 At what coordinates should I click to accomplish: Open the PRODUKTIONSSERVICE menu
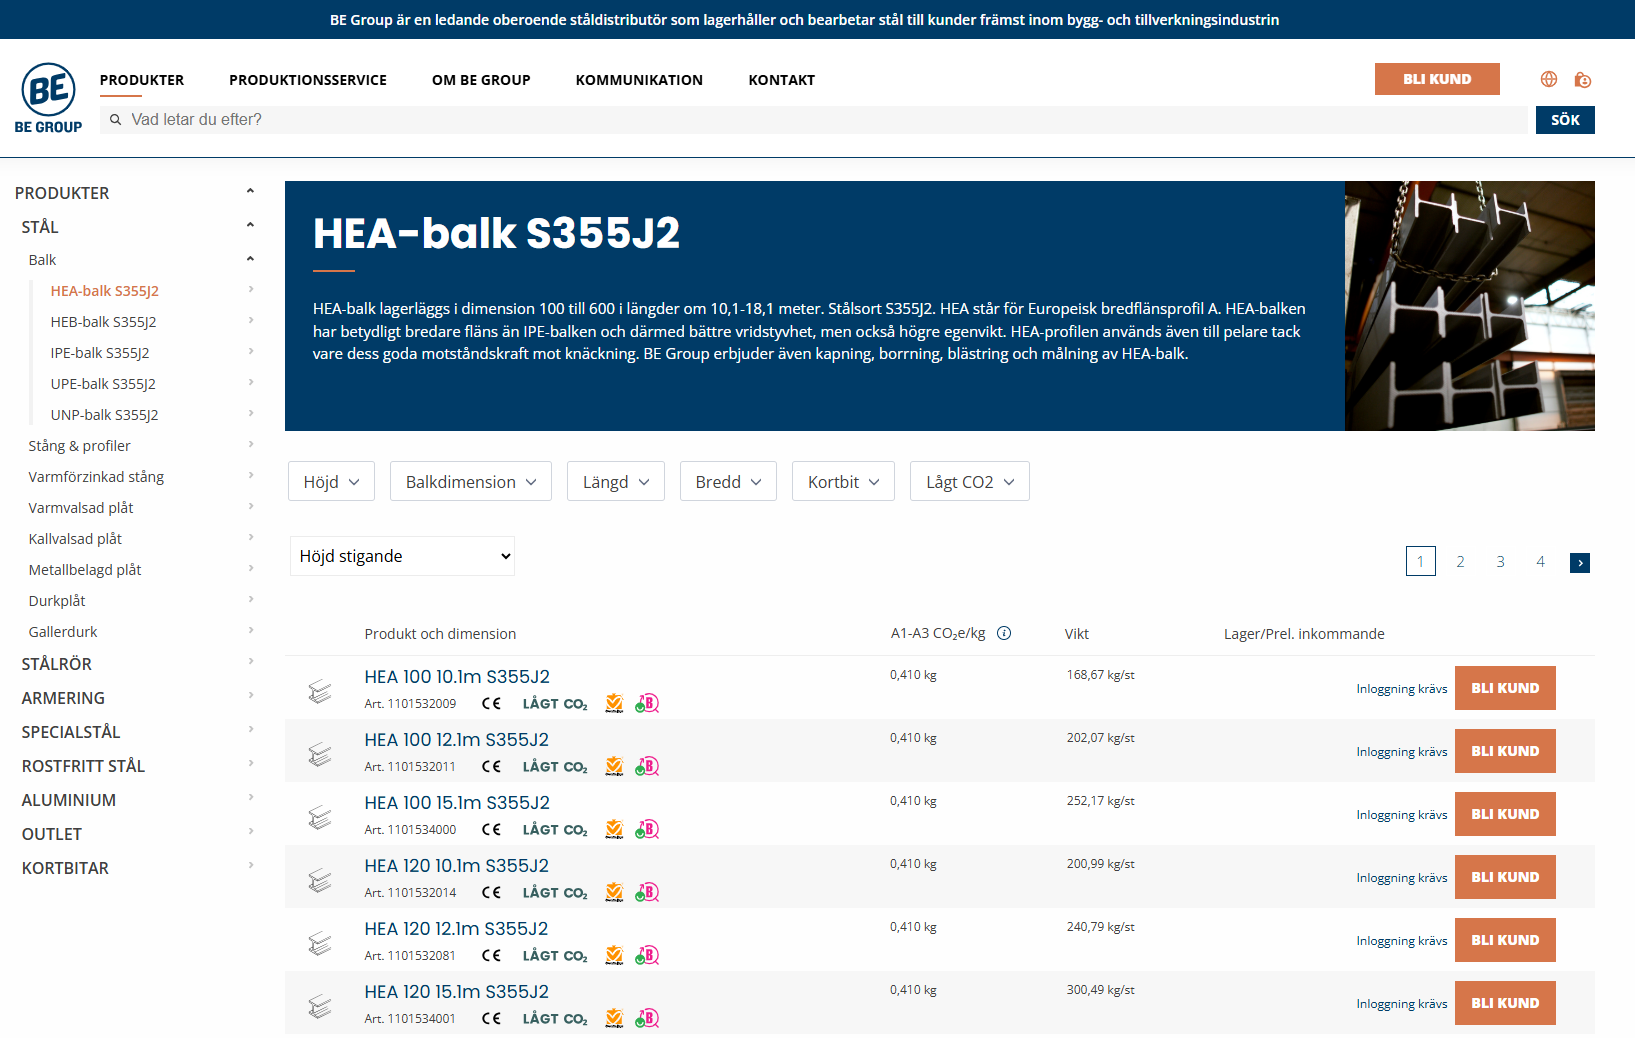tap(307, 80)
